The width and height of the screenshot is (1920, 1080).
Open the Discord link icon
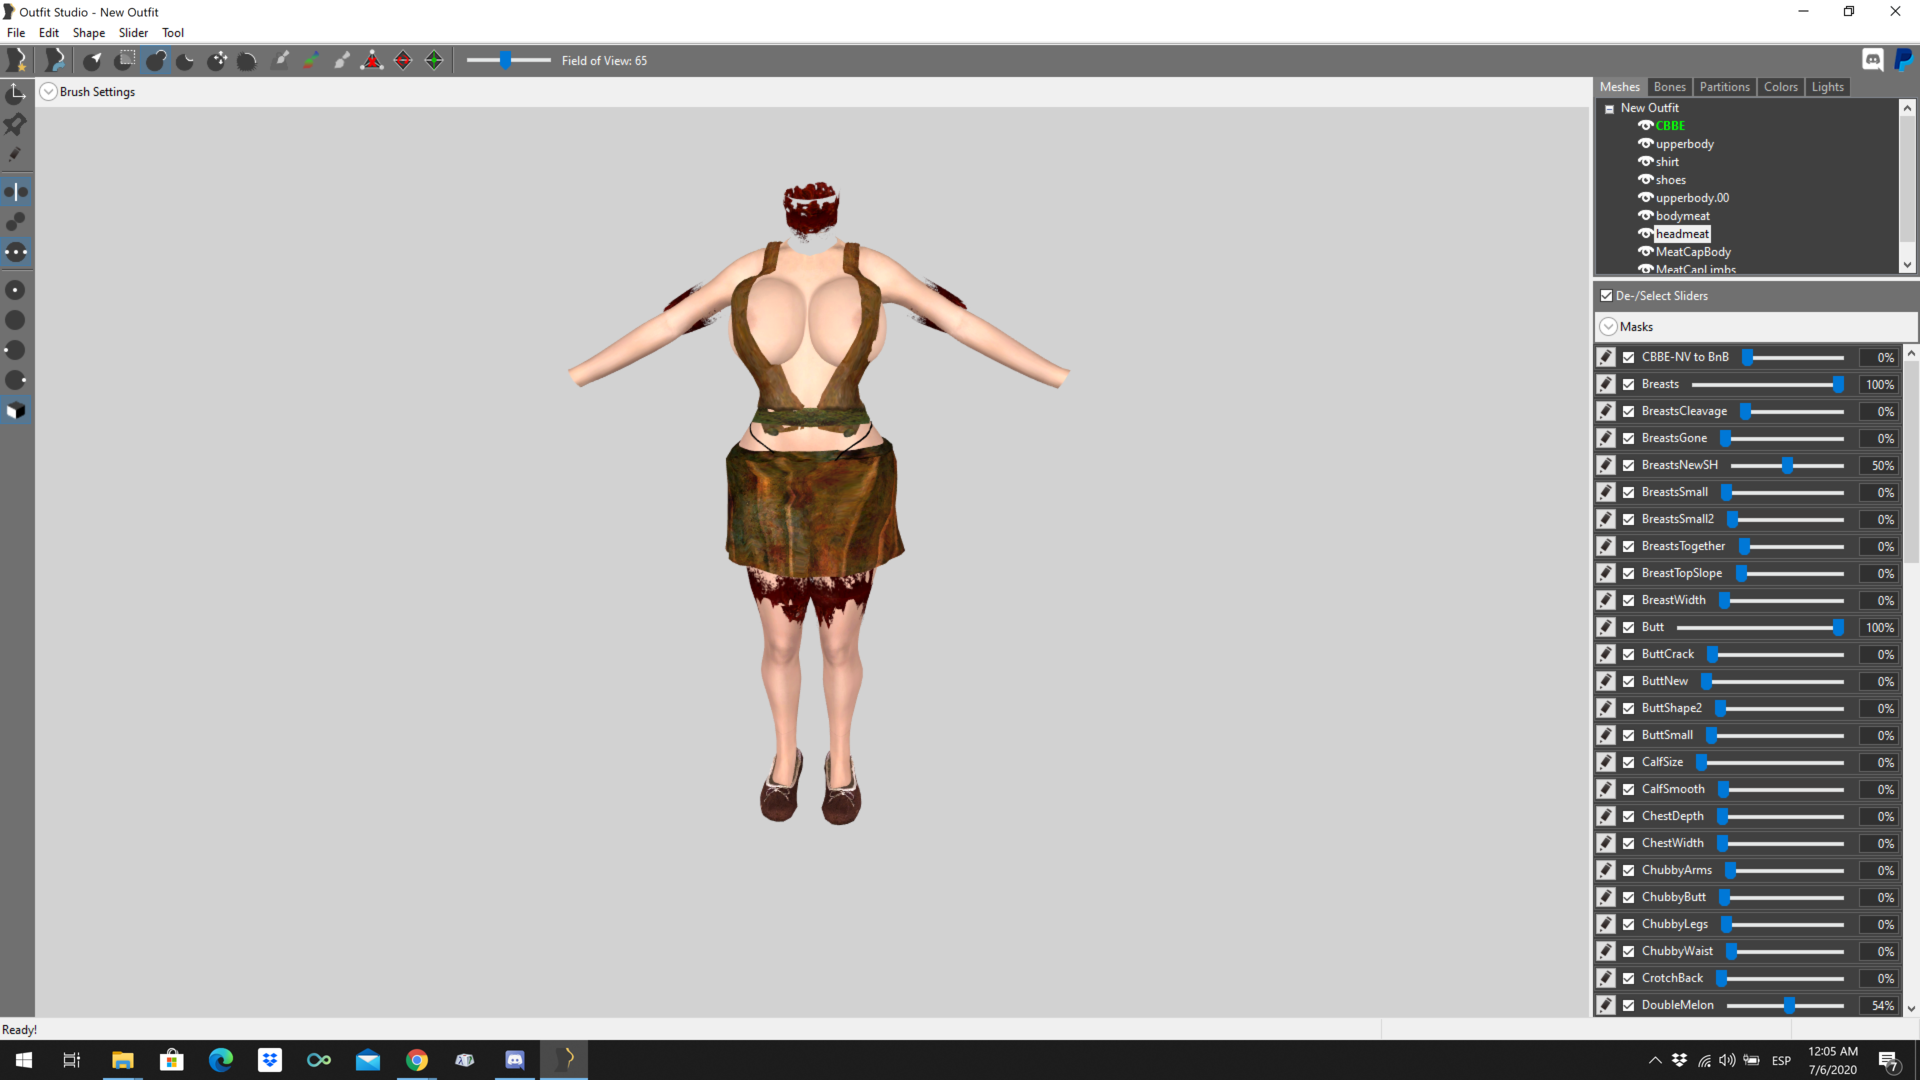pos(1873,60)
